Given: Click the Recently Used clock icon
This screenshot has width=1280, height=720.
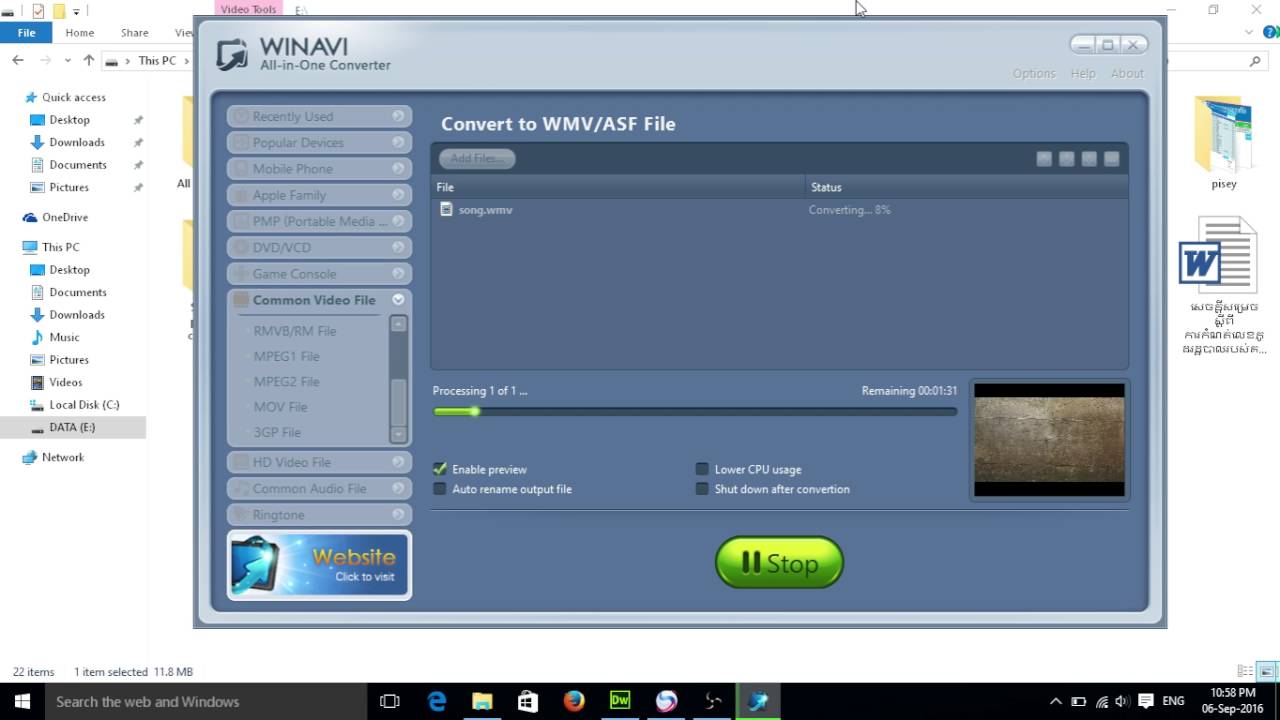Looking at the screenshot, I should 240,116.
